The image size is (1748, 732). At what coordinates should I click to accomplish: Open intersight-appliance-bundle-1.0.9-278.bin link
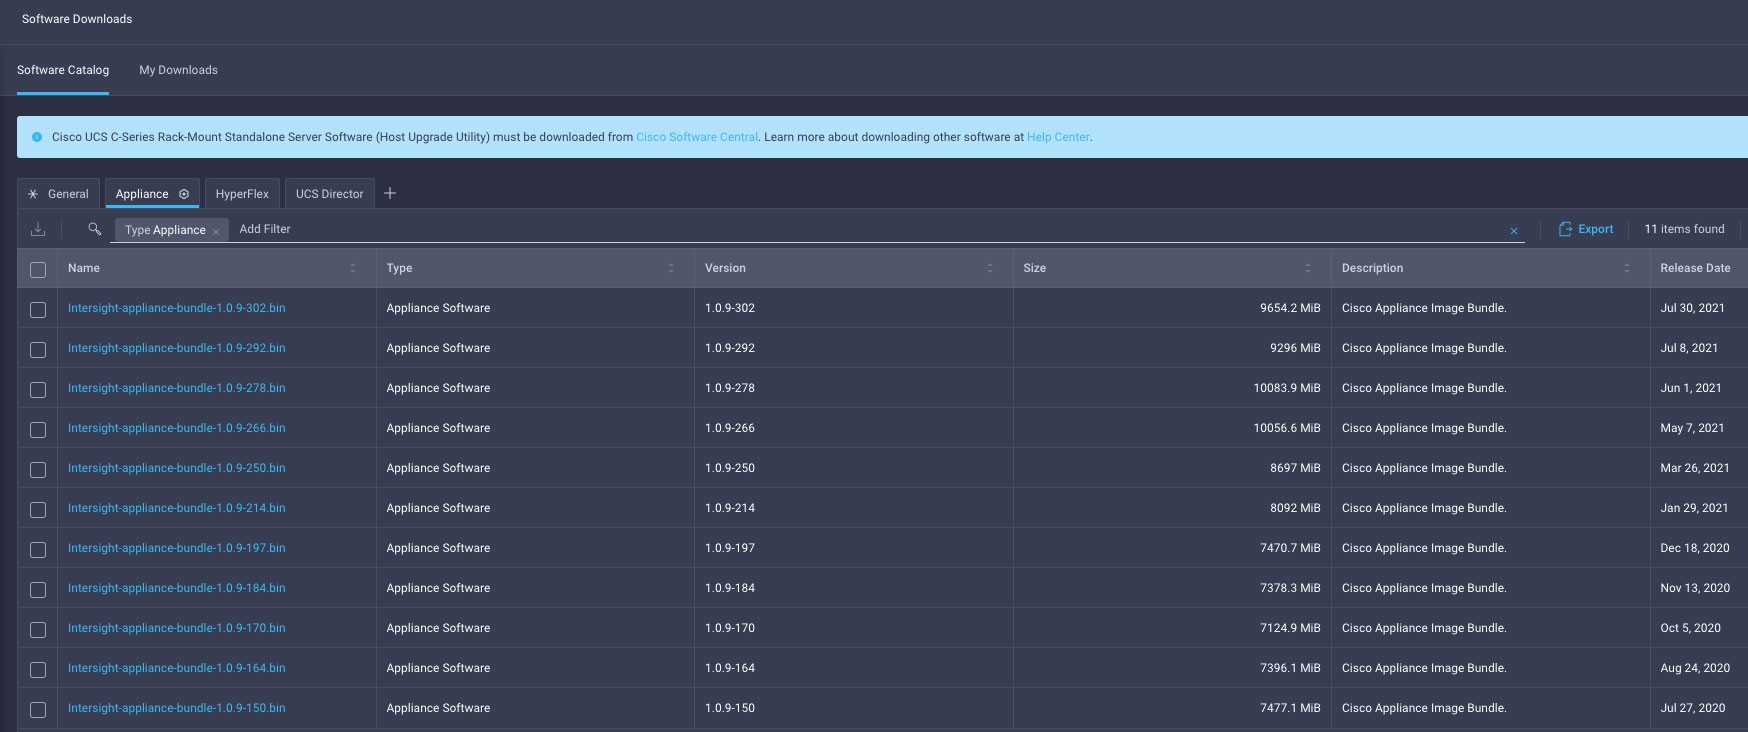tap(177, 388)
